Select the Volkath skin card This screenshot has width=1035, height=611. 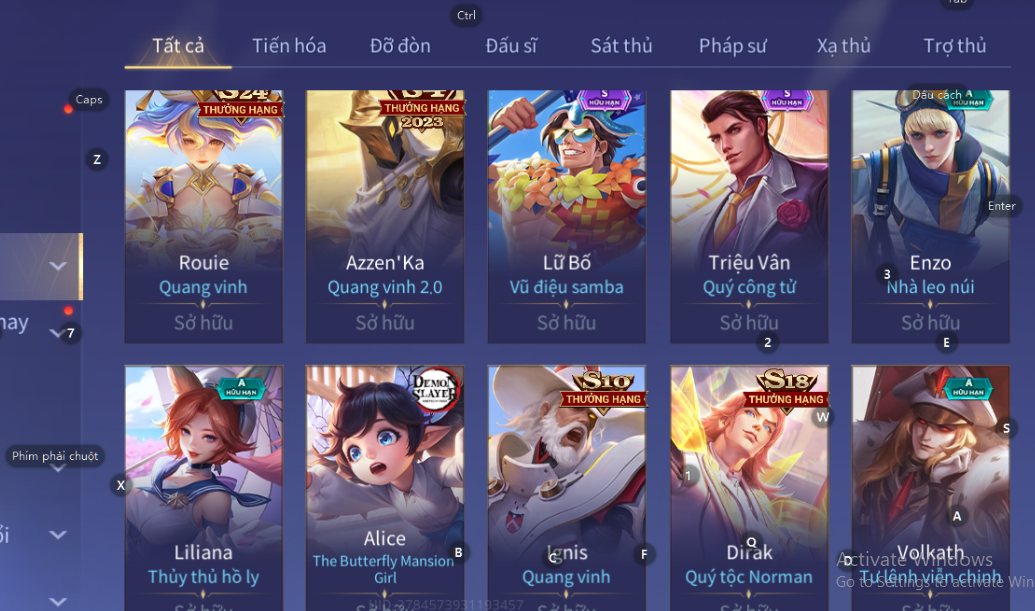pos(930,488)
